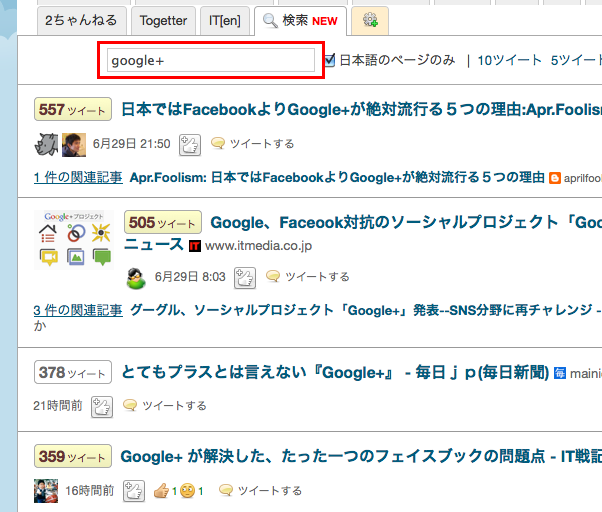Image resolution: width=602 pixels, height=512 pixels.
Task: Open related article Apr.Foolism: 日本ではFacebook link
Action: tap(337, 177)
